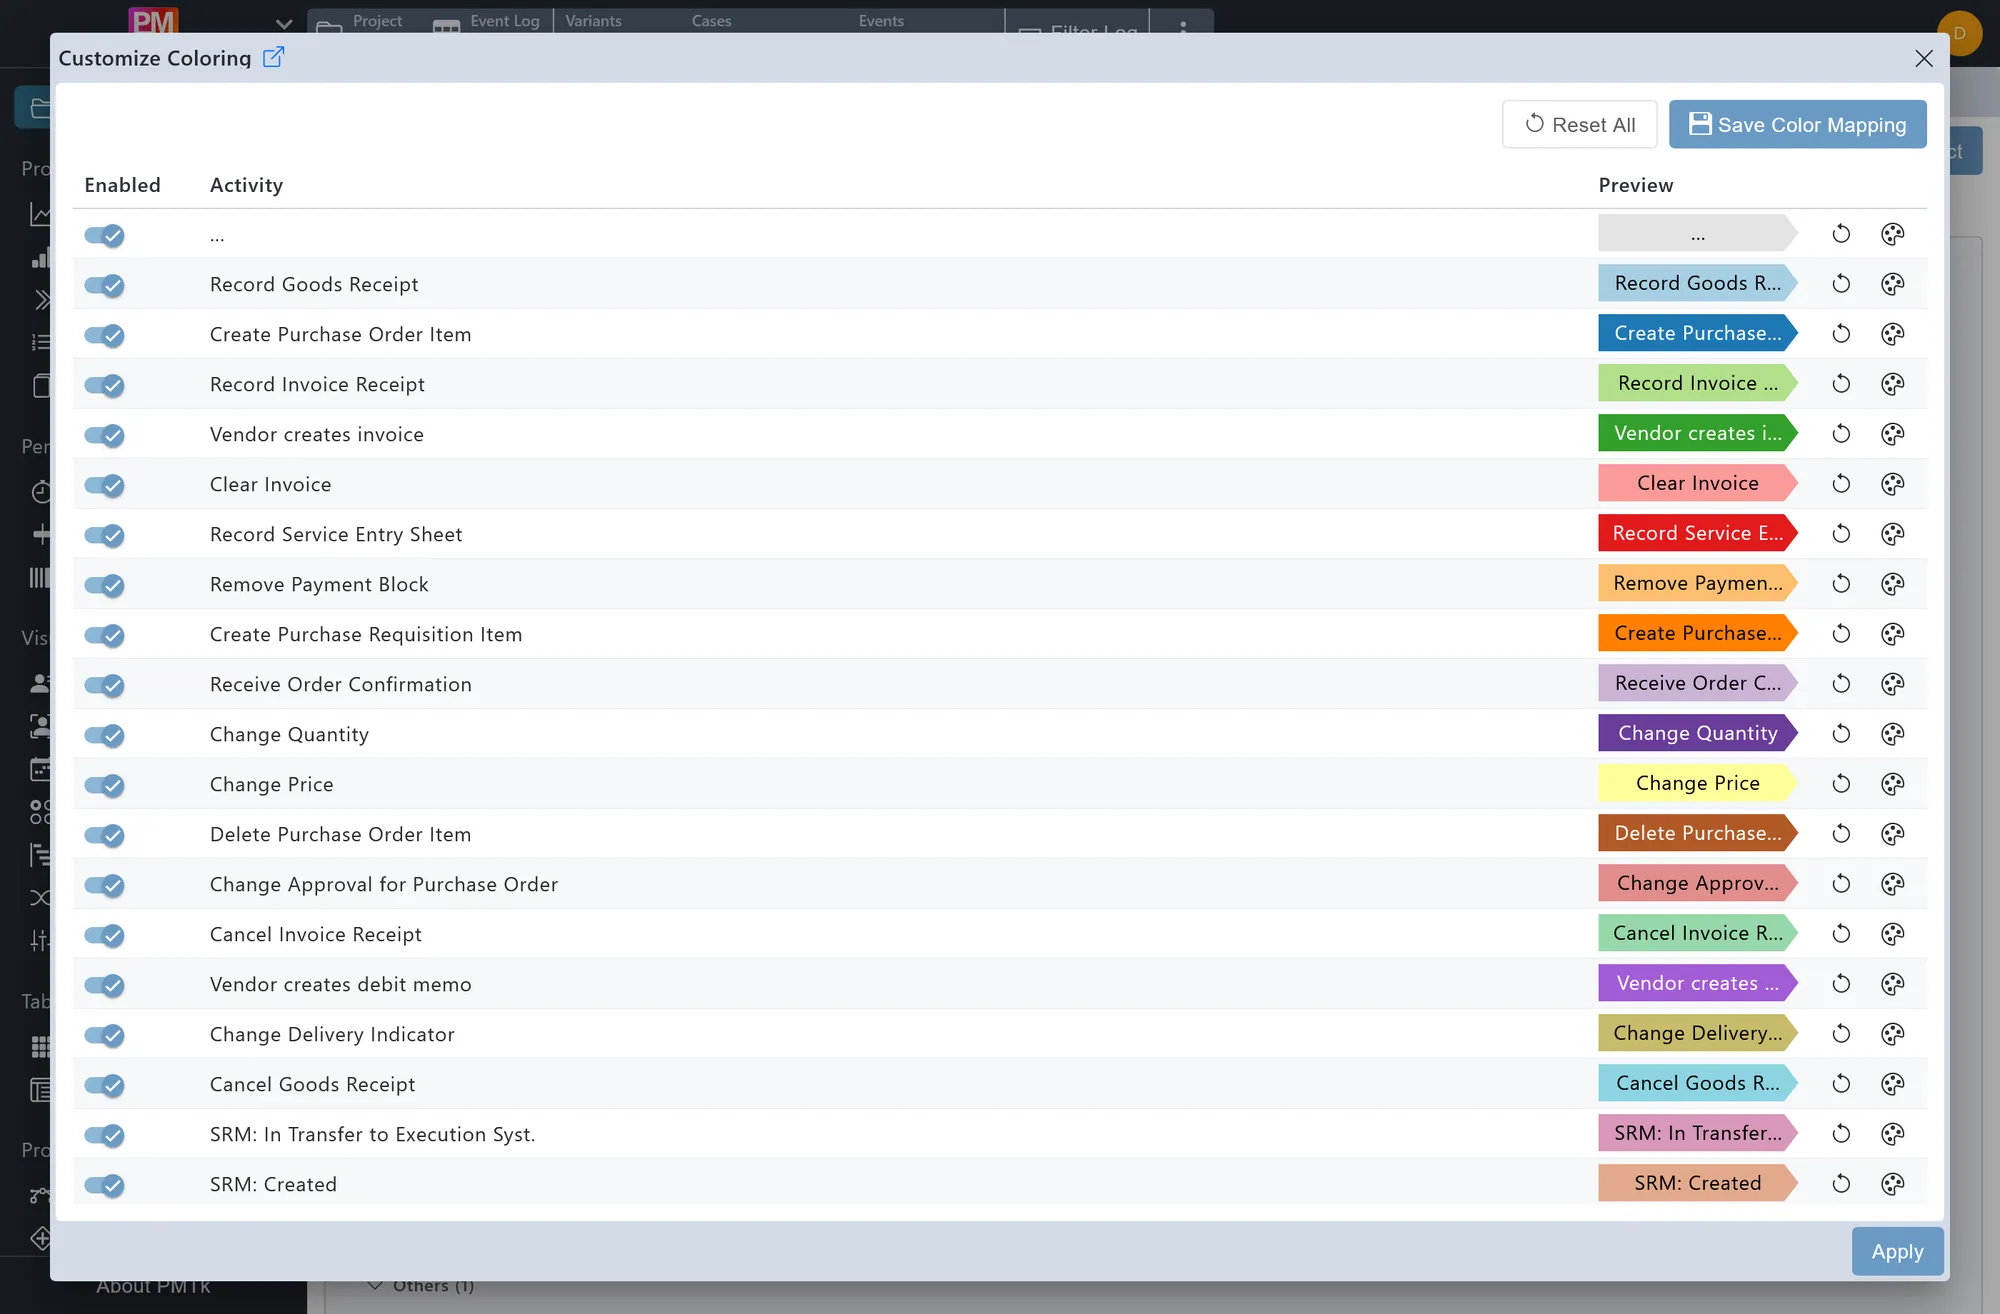
Task: Open color palette for Remove Payment Block
Action: tap(1892, 584)
